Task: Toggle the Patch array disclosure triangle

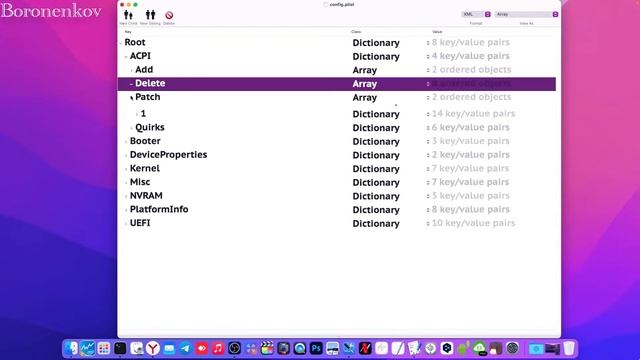Action: [131, 98]
